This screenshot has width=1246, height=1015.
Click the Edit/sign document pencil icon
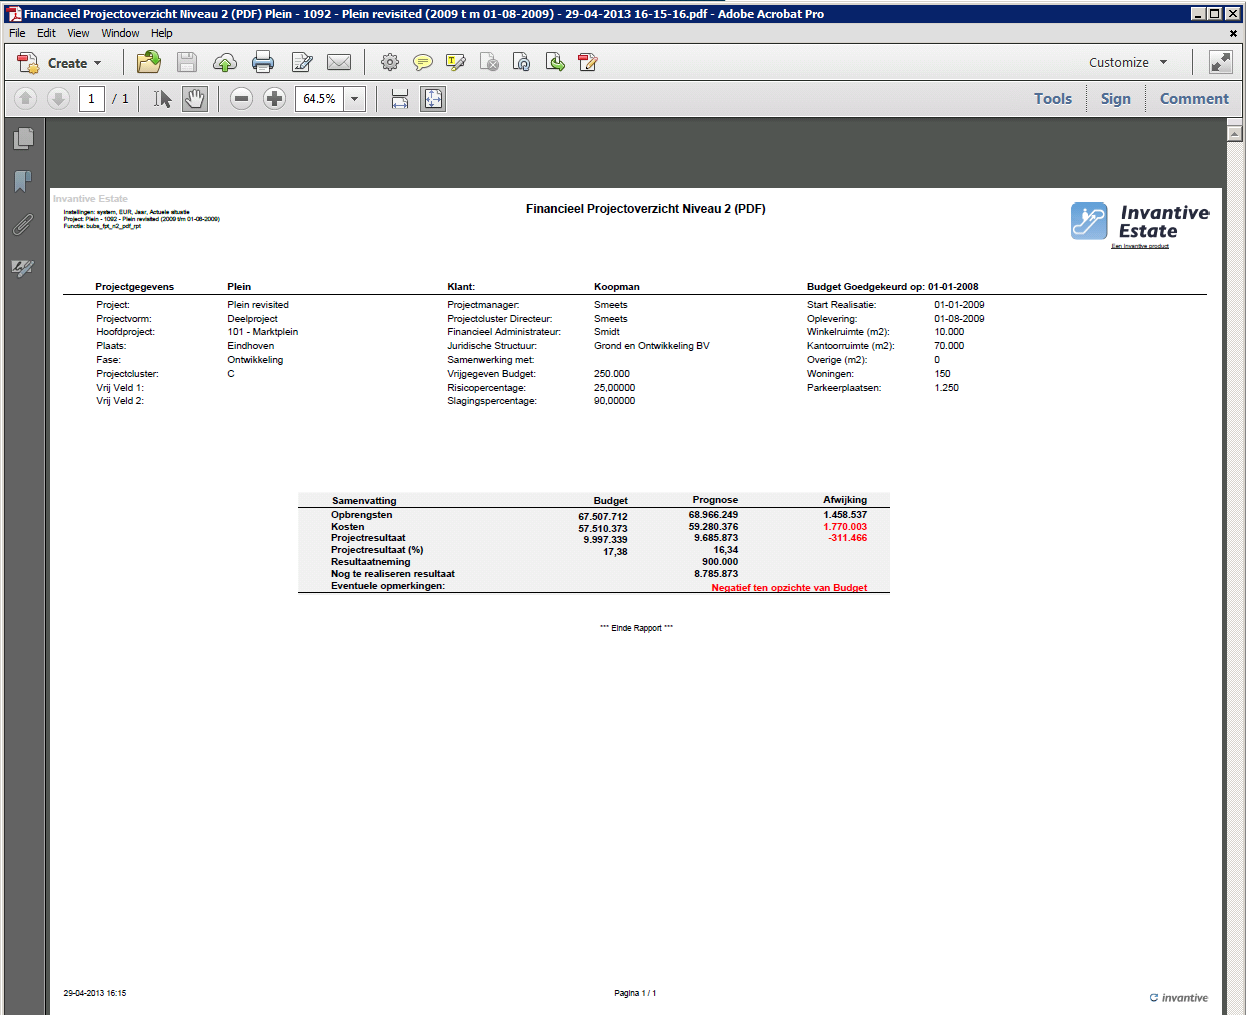pyautogui.click(x=302, y=62)
